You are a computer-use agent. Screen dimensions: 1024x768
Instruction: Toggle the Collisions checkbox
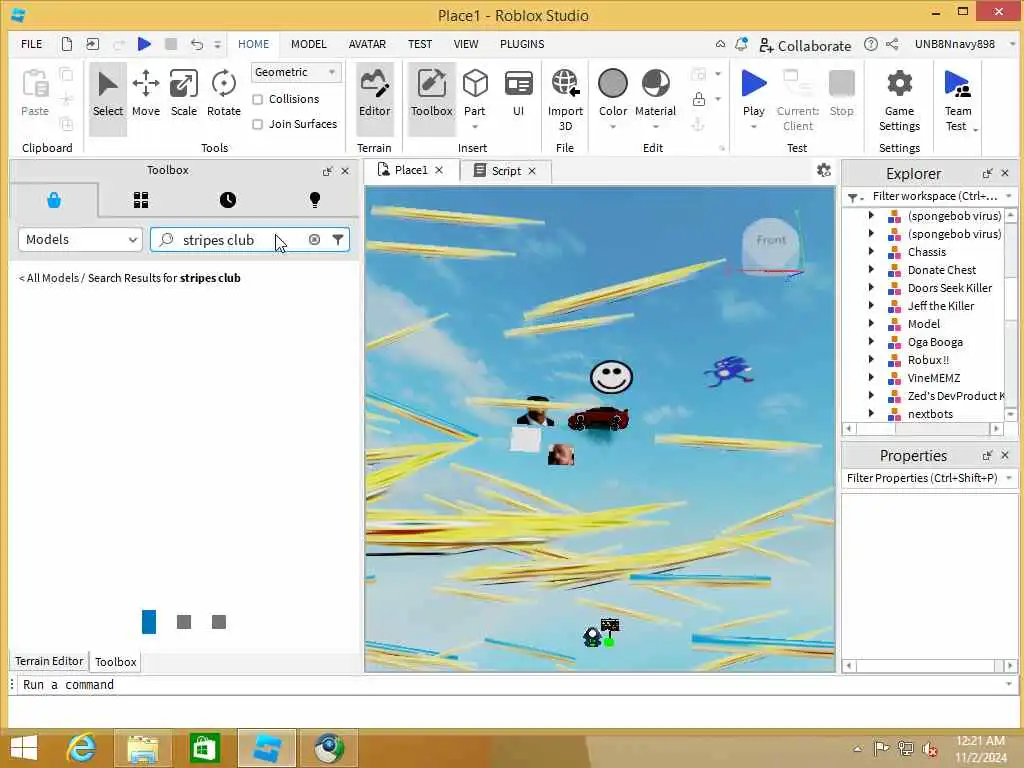click(x=257, y=99)
